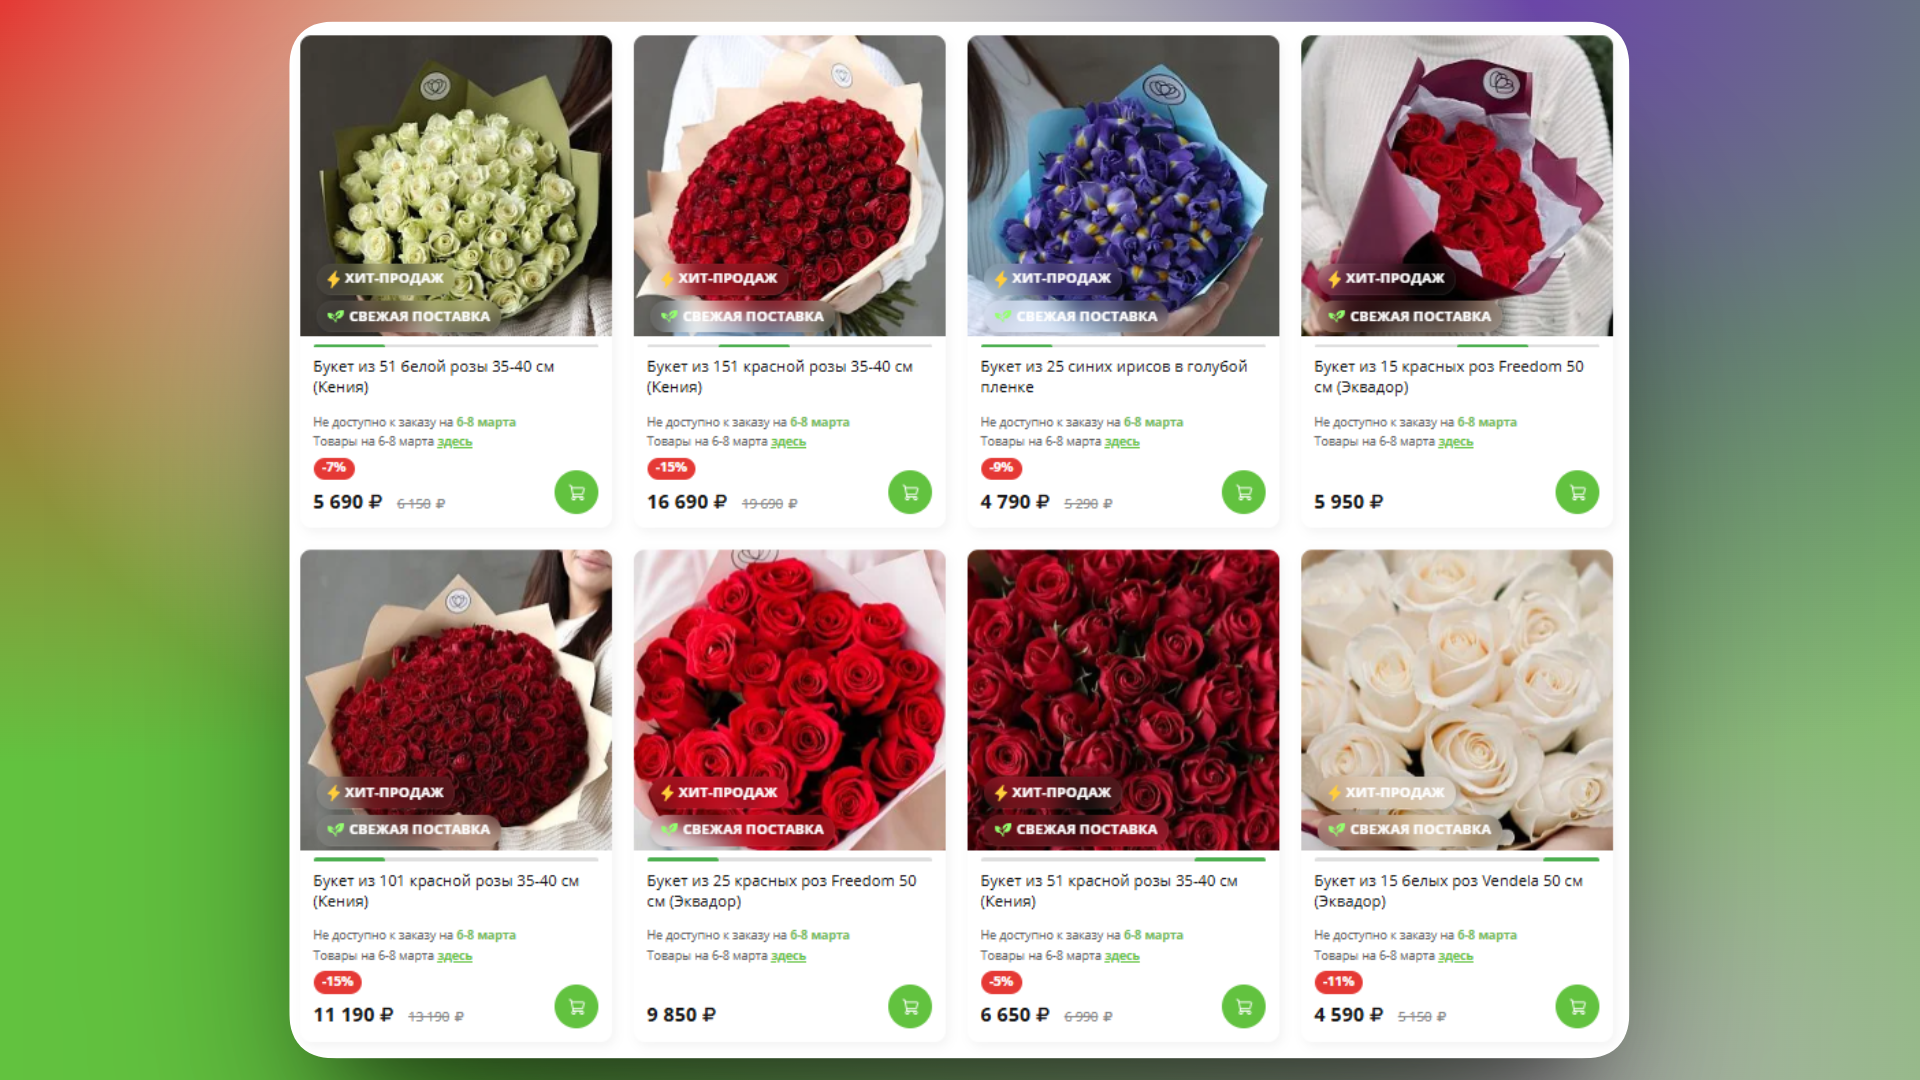Open 15 white Vendela roses photo

click(1457, 700)
